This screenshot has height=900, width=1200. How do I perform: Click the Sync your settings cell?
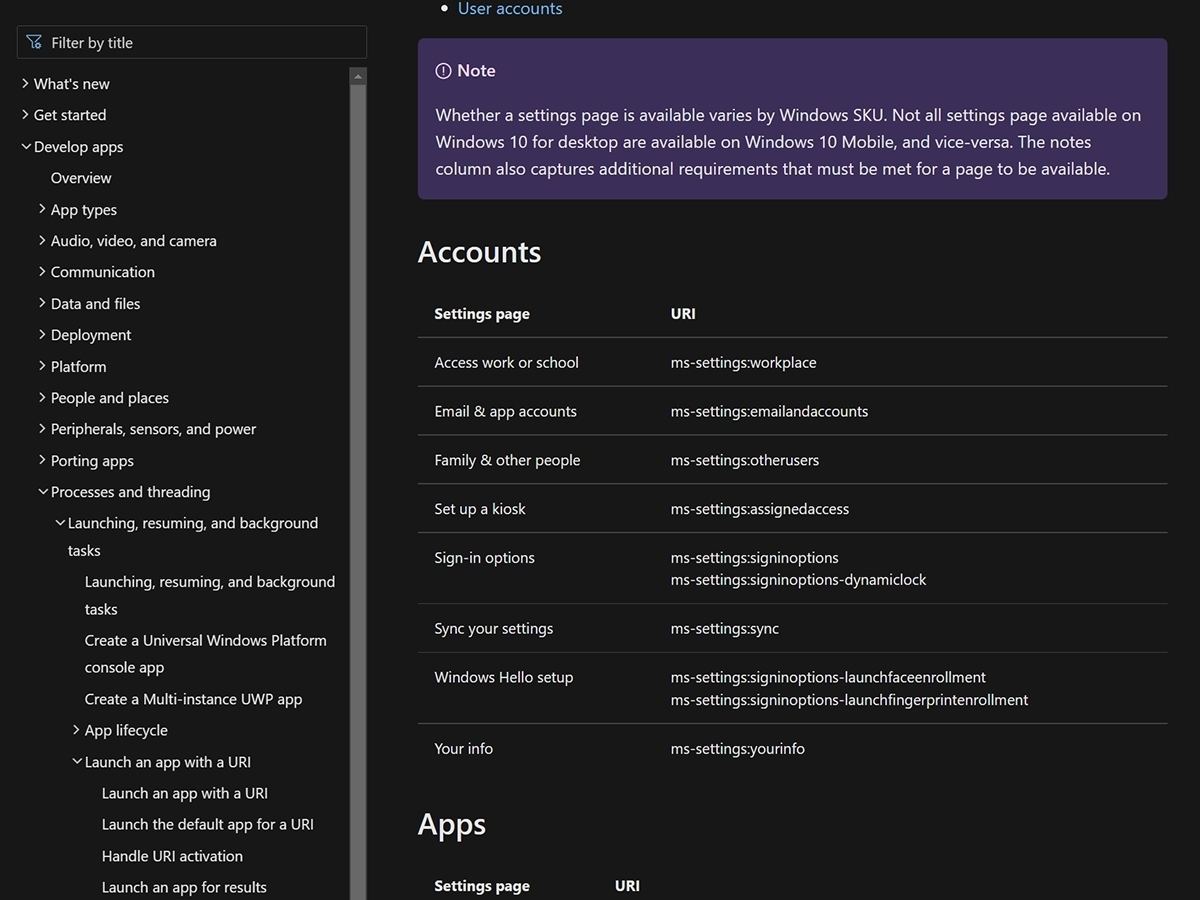[x=493, y=629]
